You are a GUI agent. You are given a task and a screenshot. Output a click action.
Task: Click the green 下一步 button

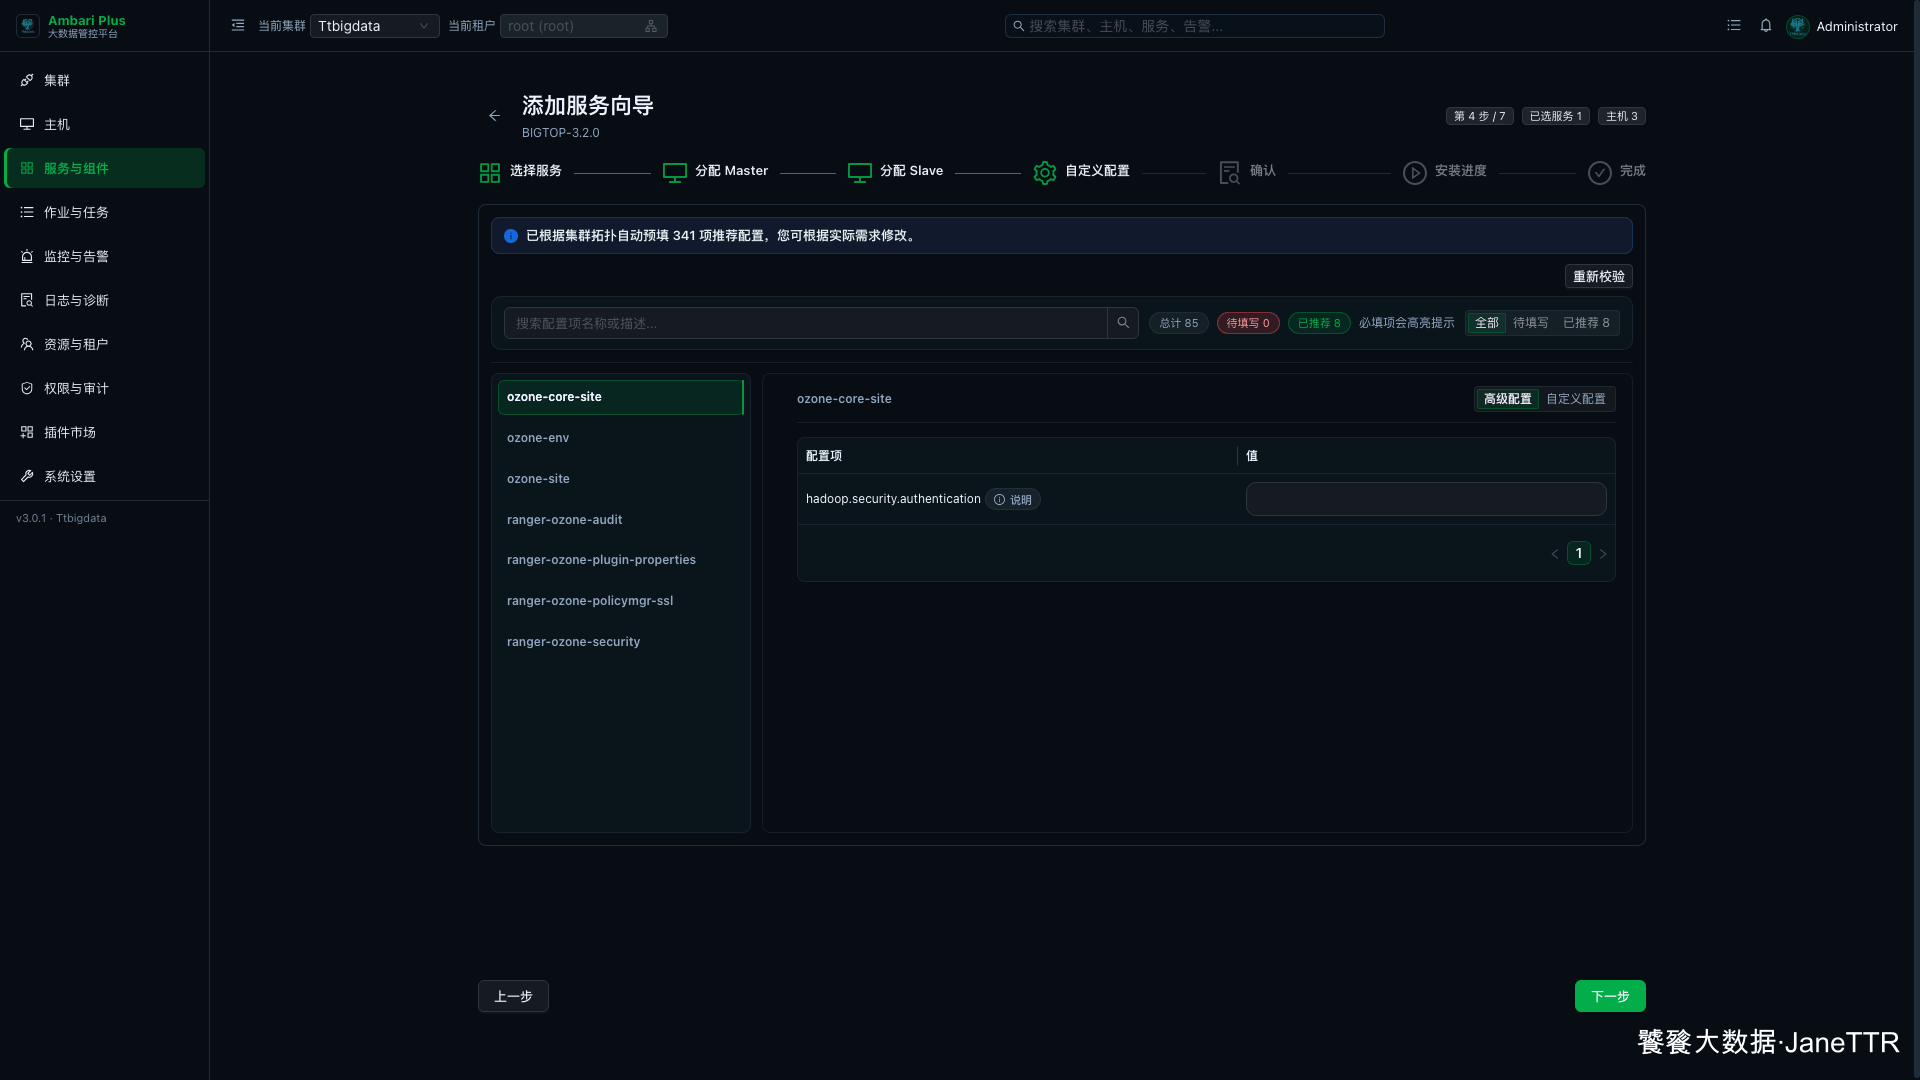click(x=1610, y=996)
